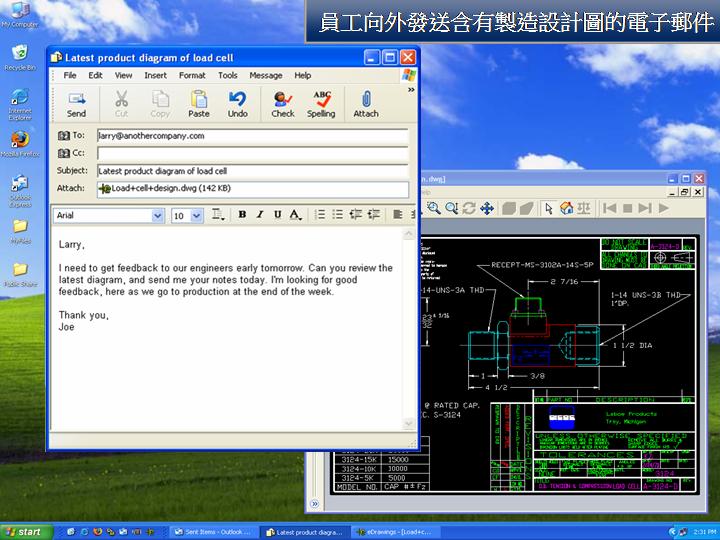
Task: Click numbered list formatting icon
Action: coord(320,214)
